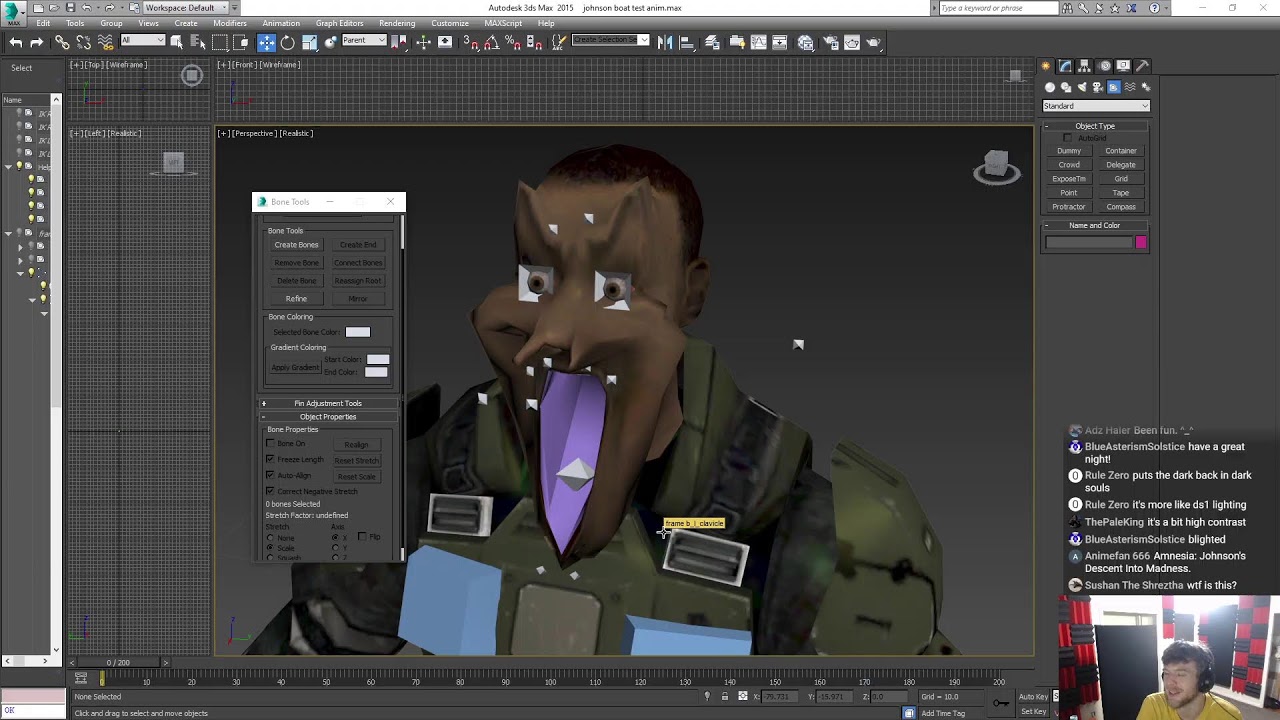Screen dimensions: 1280x720
Task: Collapse the Object Type rollout
Action: pos(1095,126)
